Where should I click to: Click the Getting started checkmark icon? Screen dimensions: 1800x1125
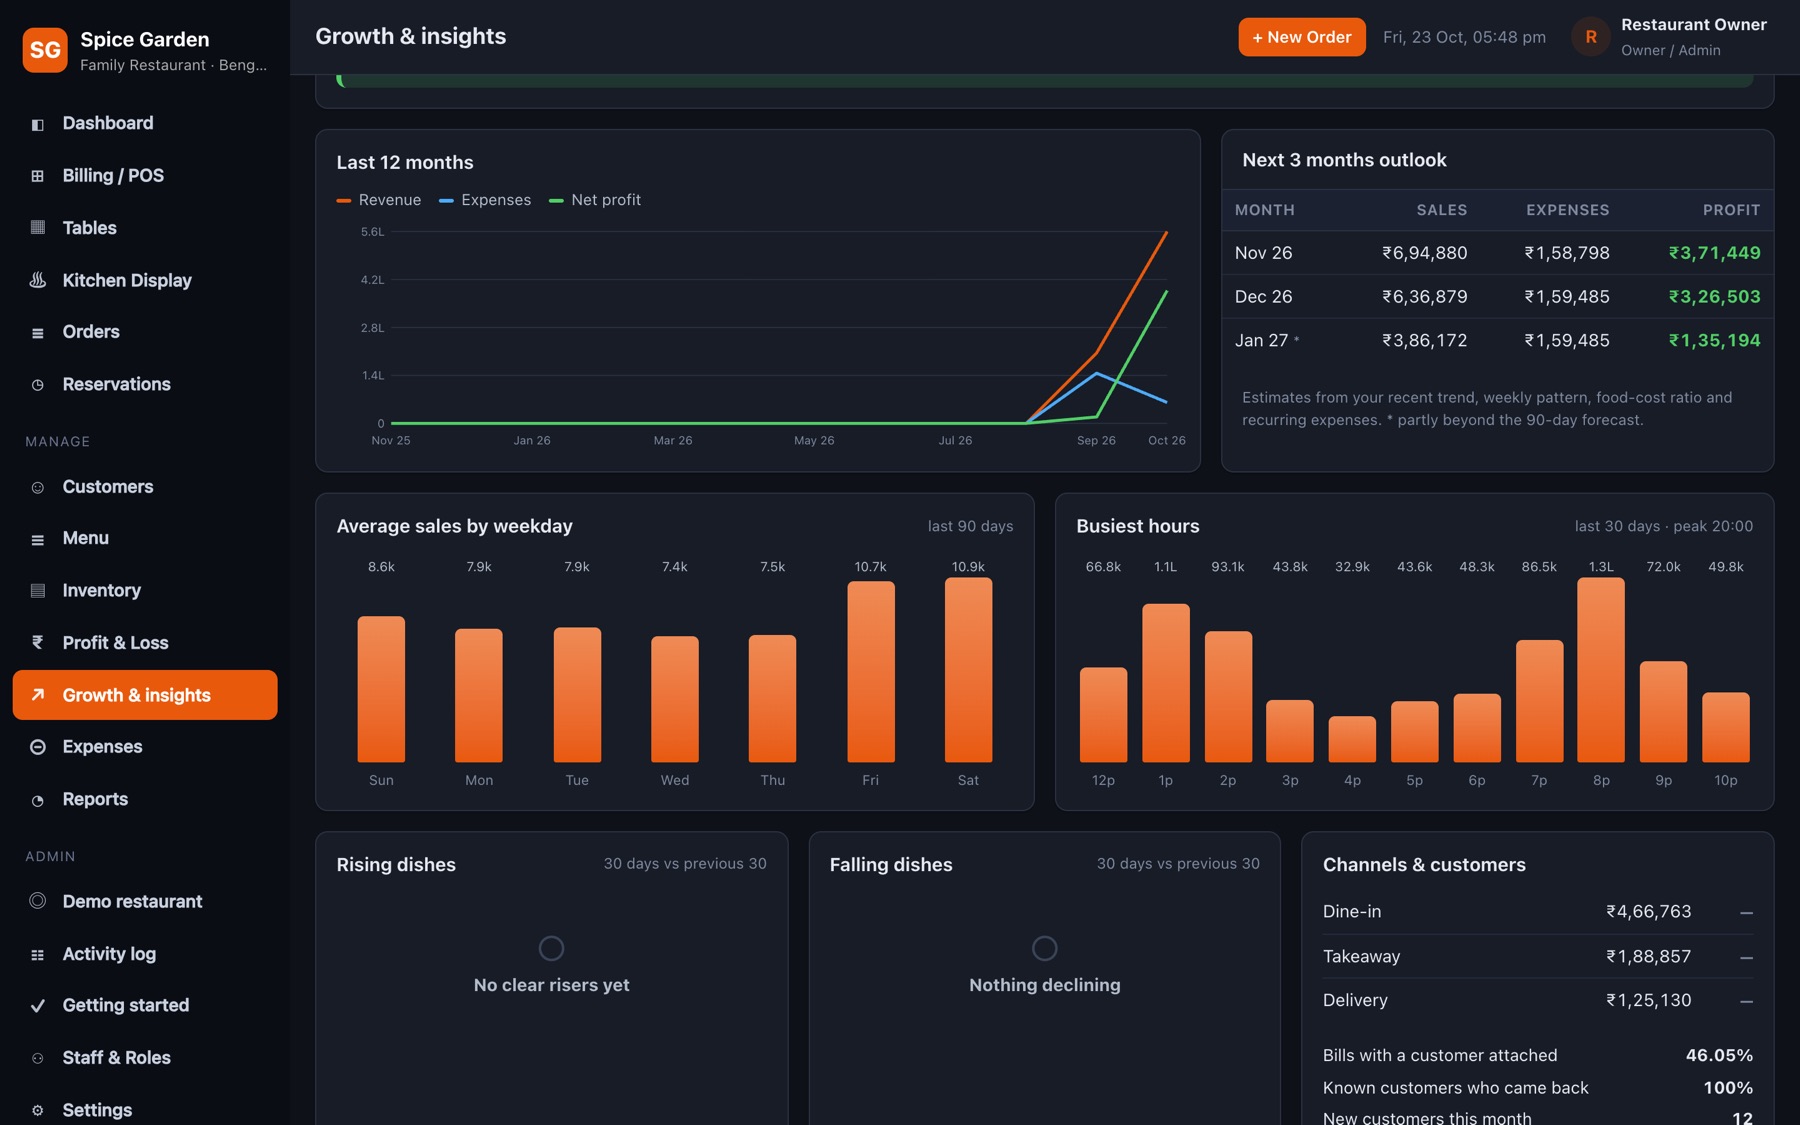tap(37, 1006)
